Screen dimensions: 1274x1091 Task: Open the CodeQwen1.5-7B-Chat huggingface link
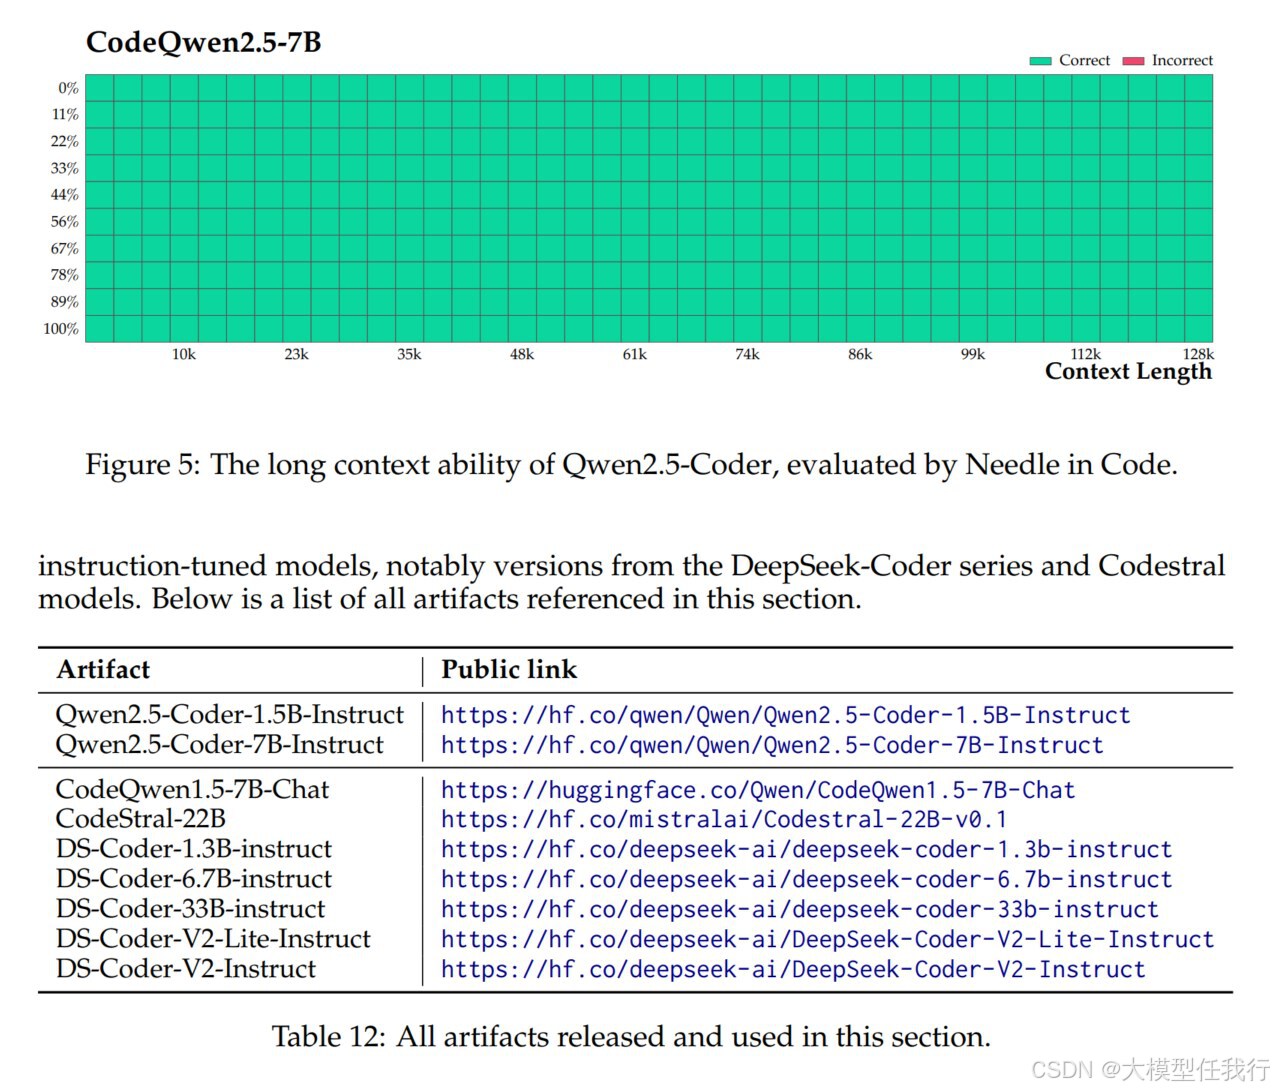tap(758, 790)
